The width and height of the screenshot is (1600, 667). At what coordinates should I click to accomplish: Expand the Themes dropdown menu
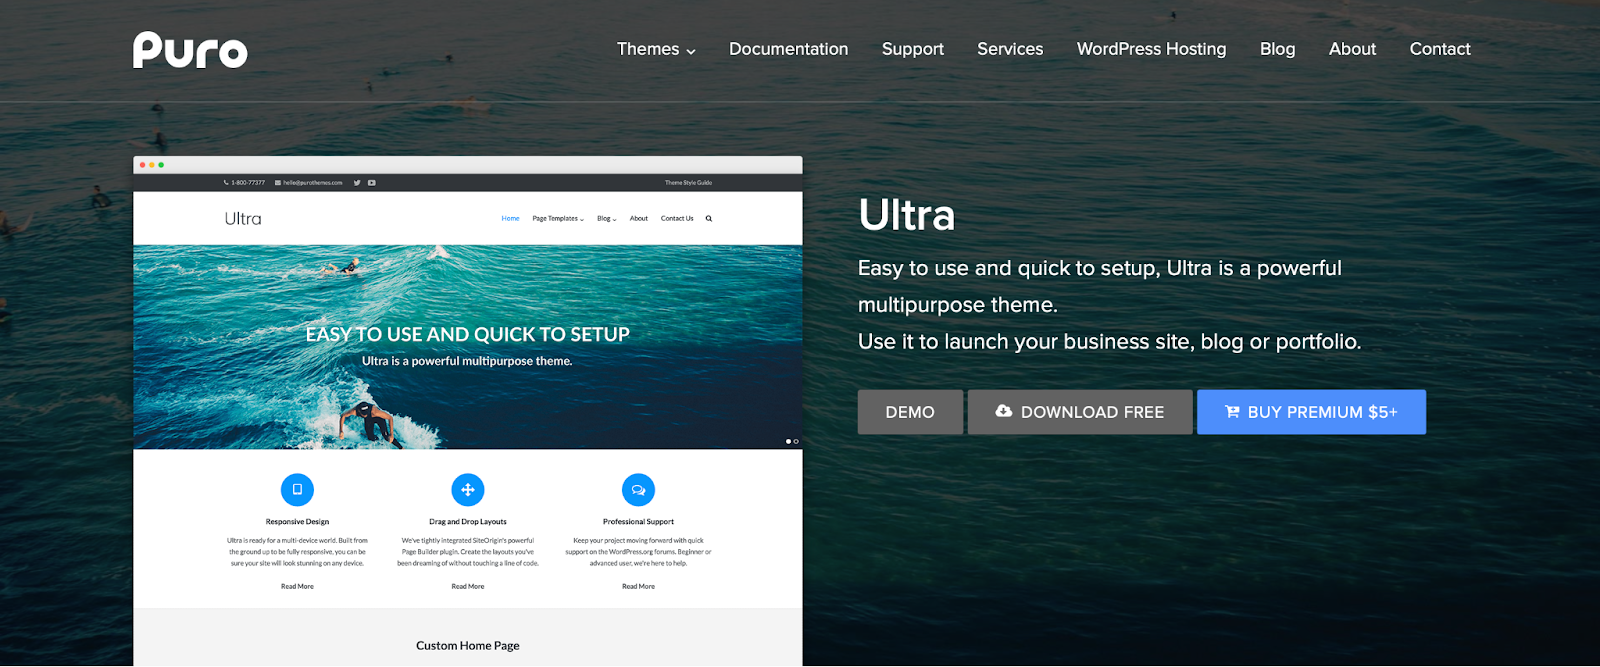(x=656, y=49)
